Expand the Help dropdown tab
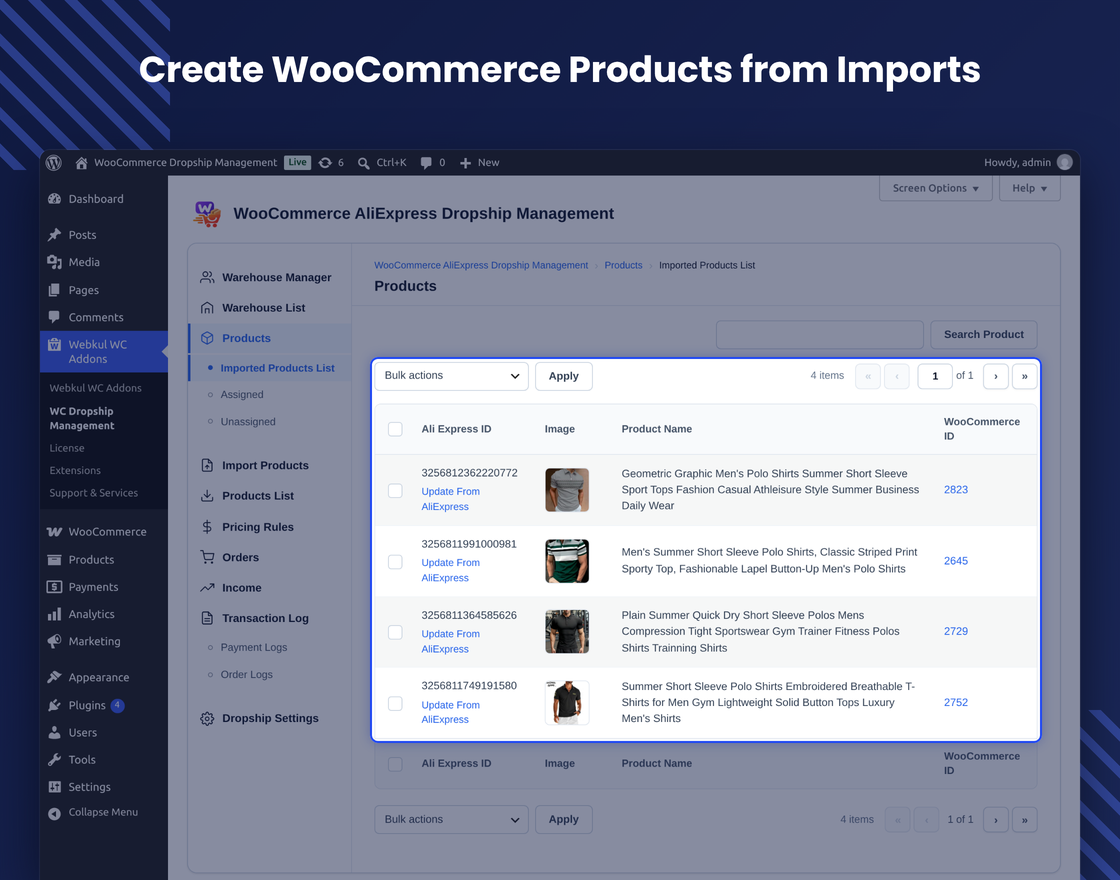Screen dimensions: 1120x880 (1029, 188)
